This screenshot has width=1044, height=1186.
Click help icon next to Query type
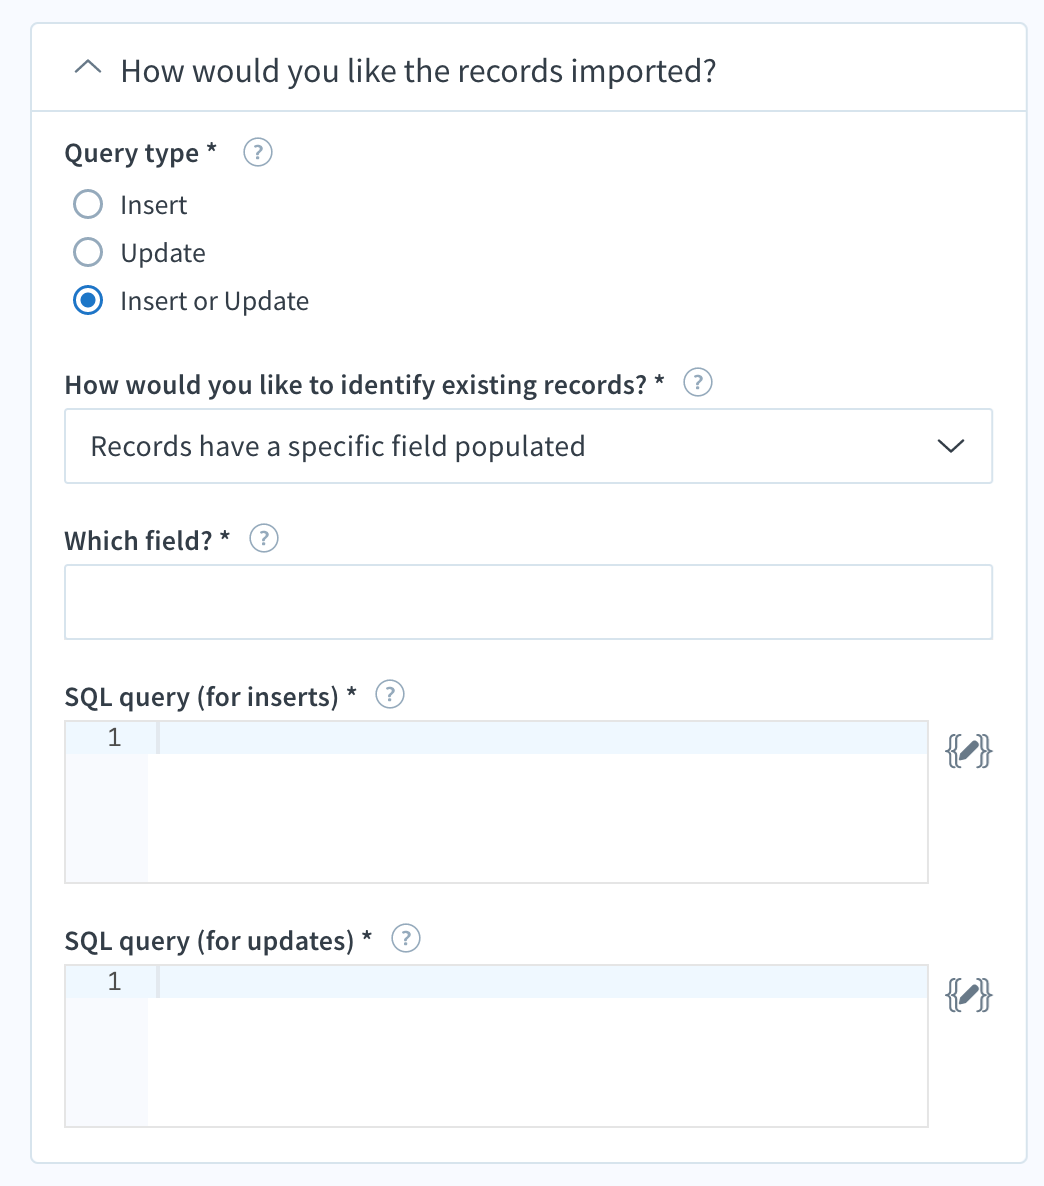pyautogui.click(x=258, y=153)
